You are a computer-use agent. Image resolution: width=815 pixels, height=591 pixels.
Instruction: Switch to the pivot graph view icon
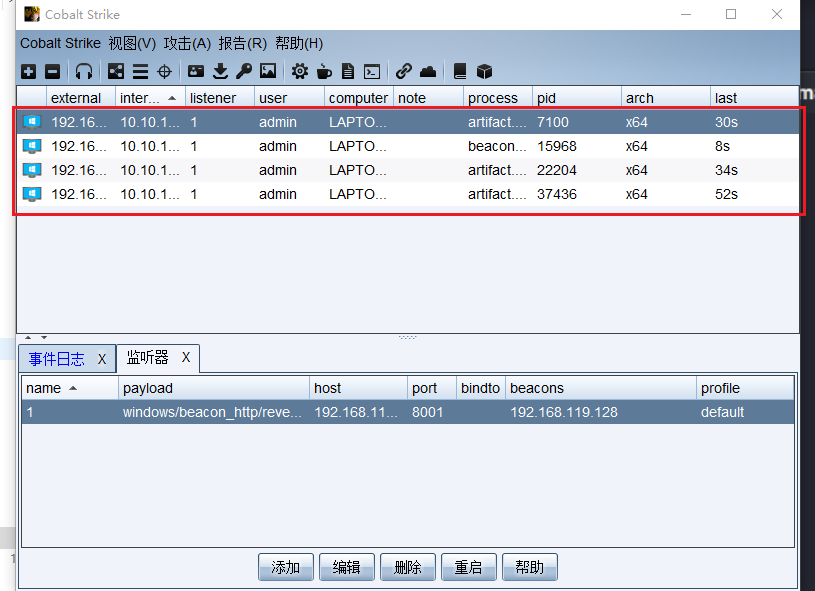pyautogui.click(x=115, y=71)
